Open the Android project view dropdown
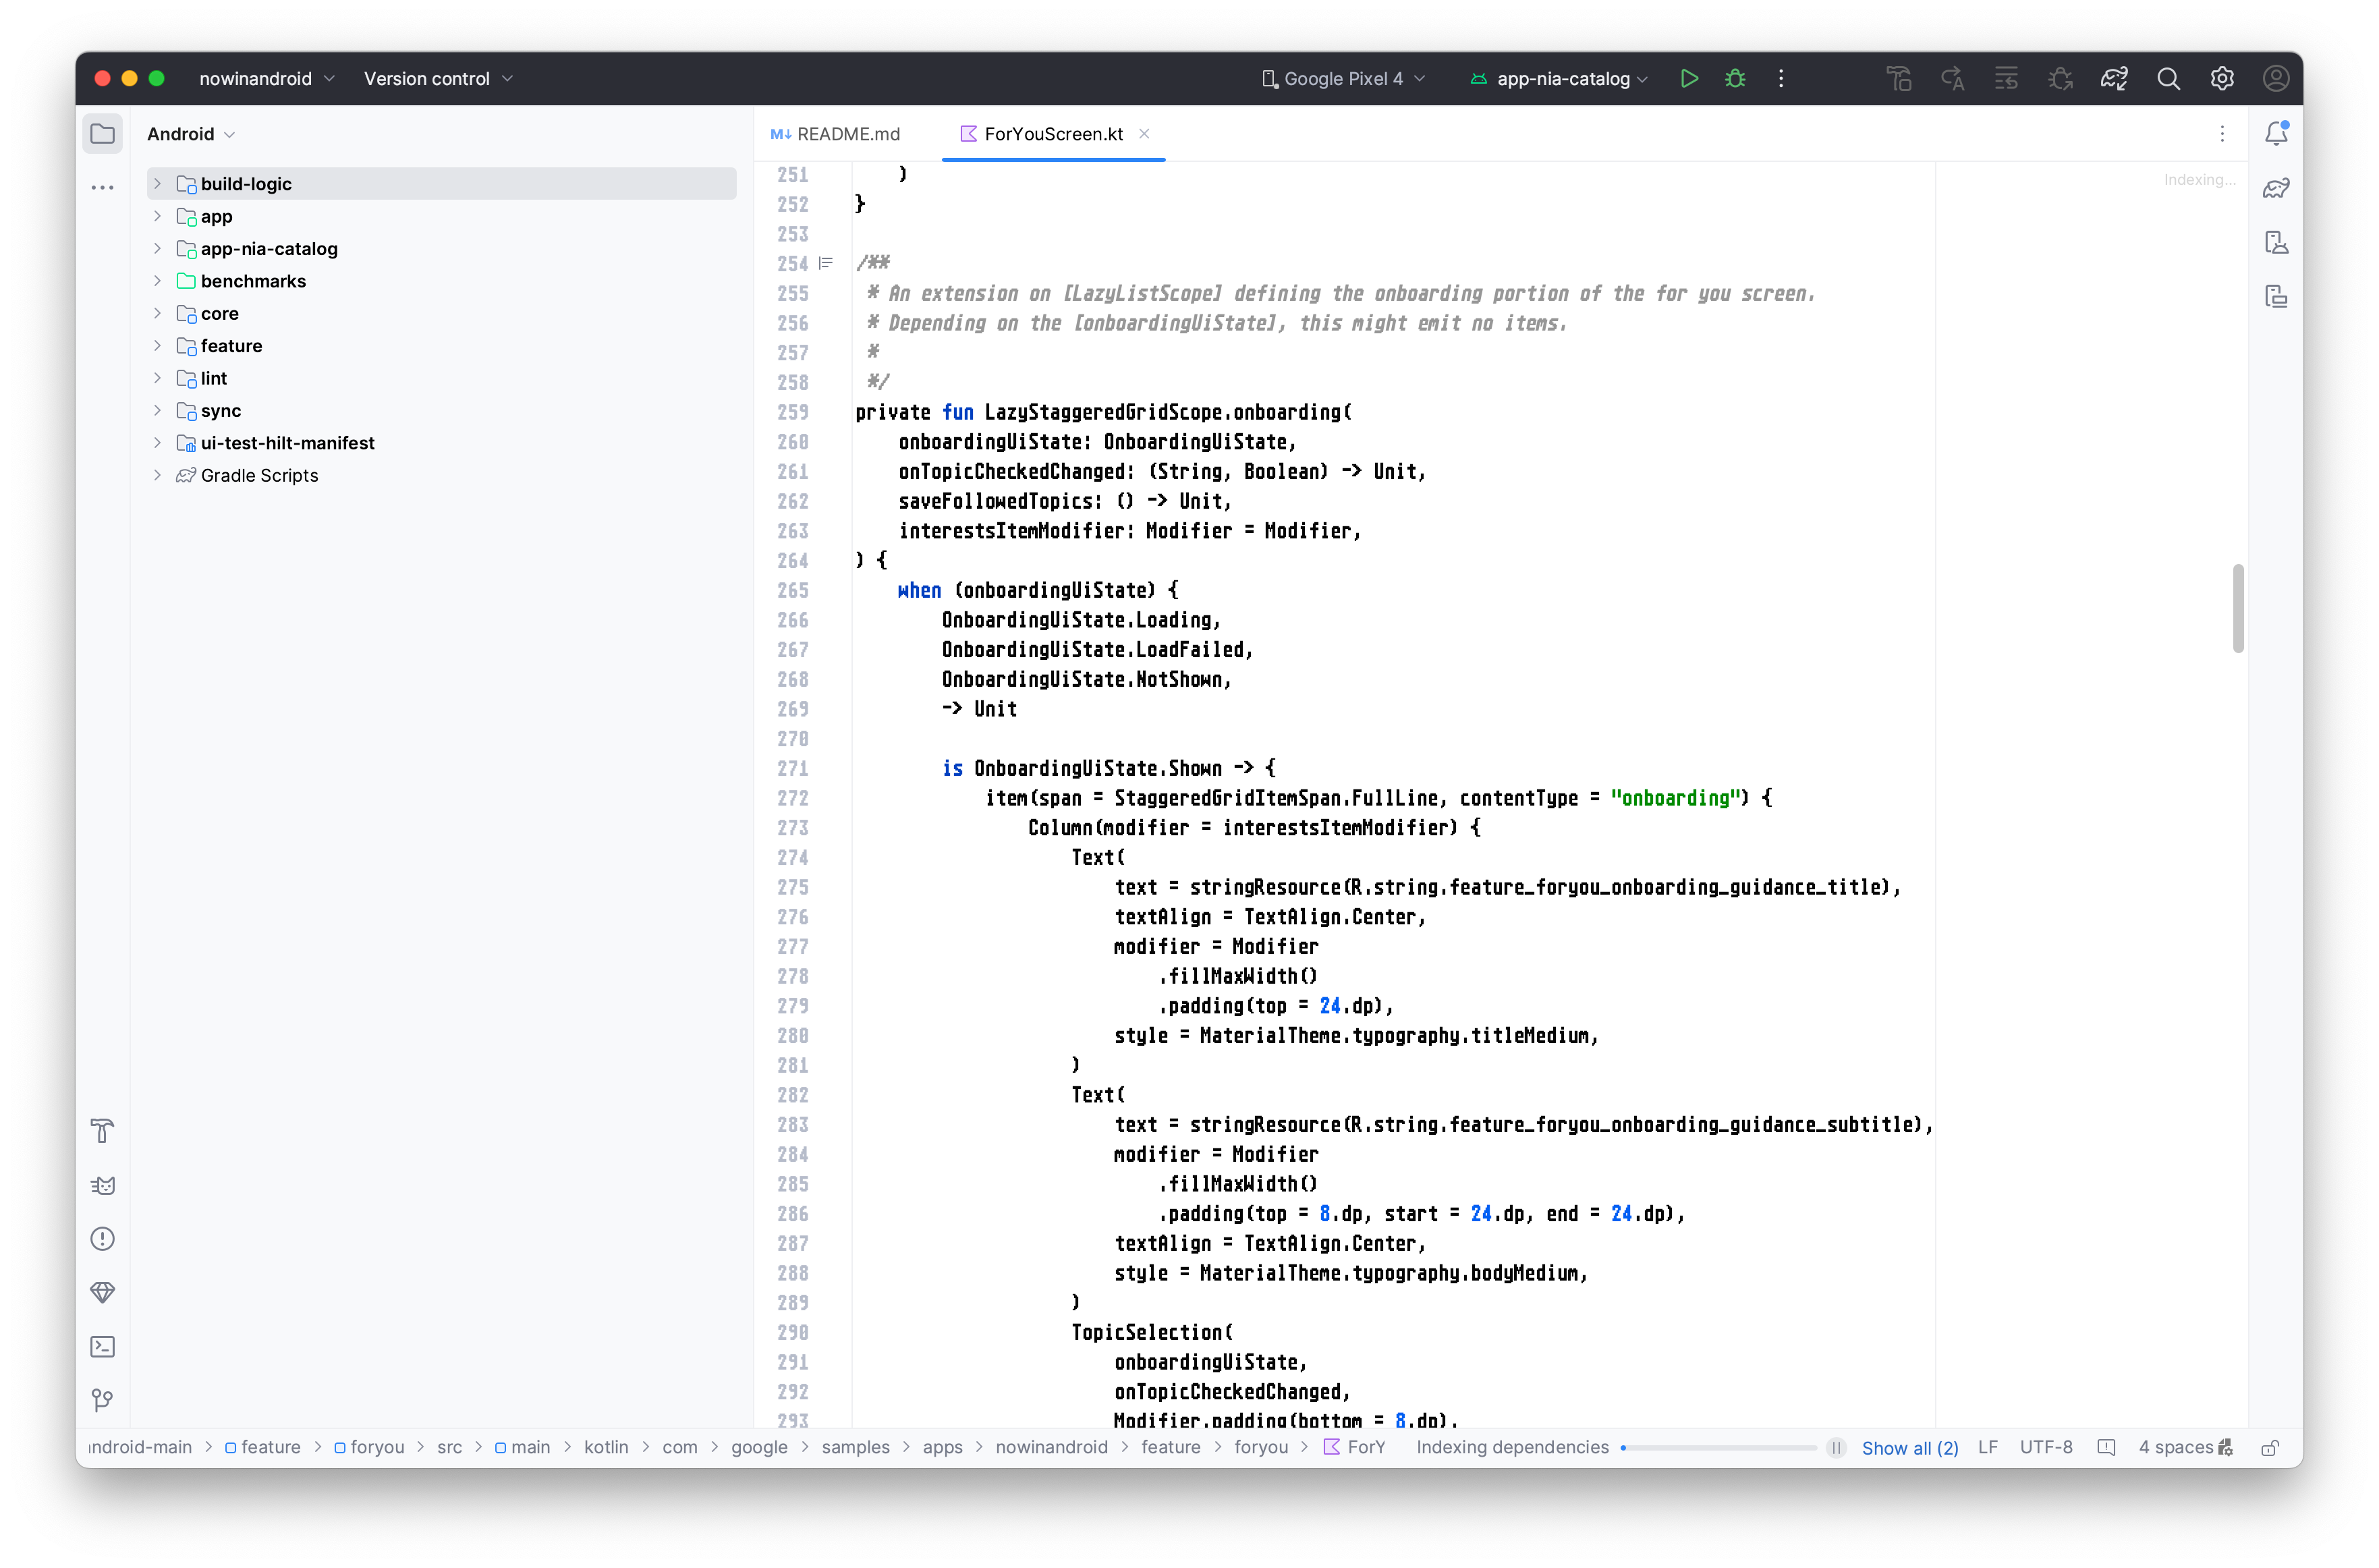Screen dimensions: 2379x1568 (x=190, y=134)
